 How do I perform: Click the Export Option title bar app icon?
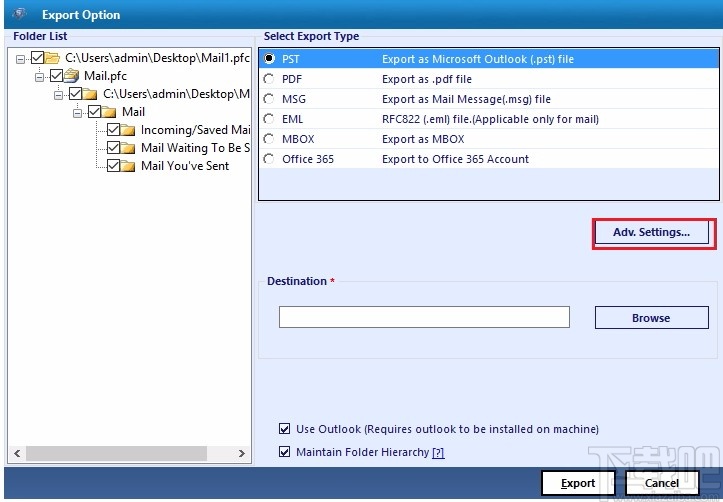[x=19, y=14]
